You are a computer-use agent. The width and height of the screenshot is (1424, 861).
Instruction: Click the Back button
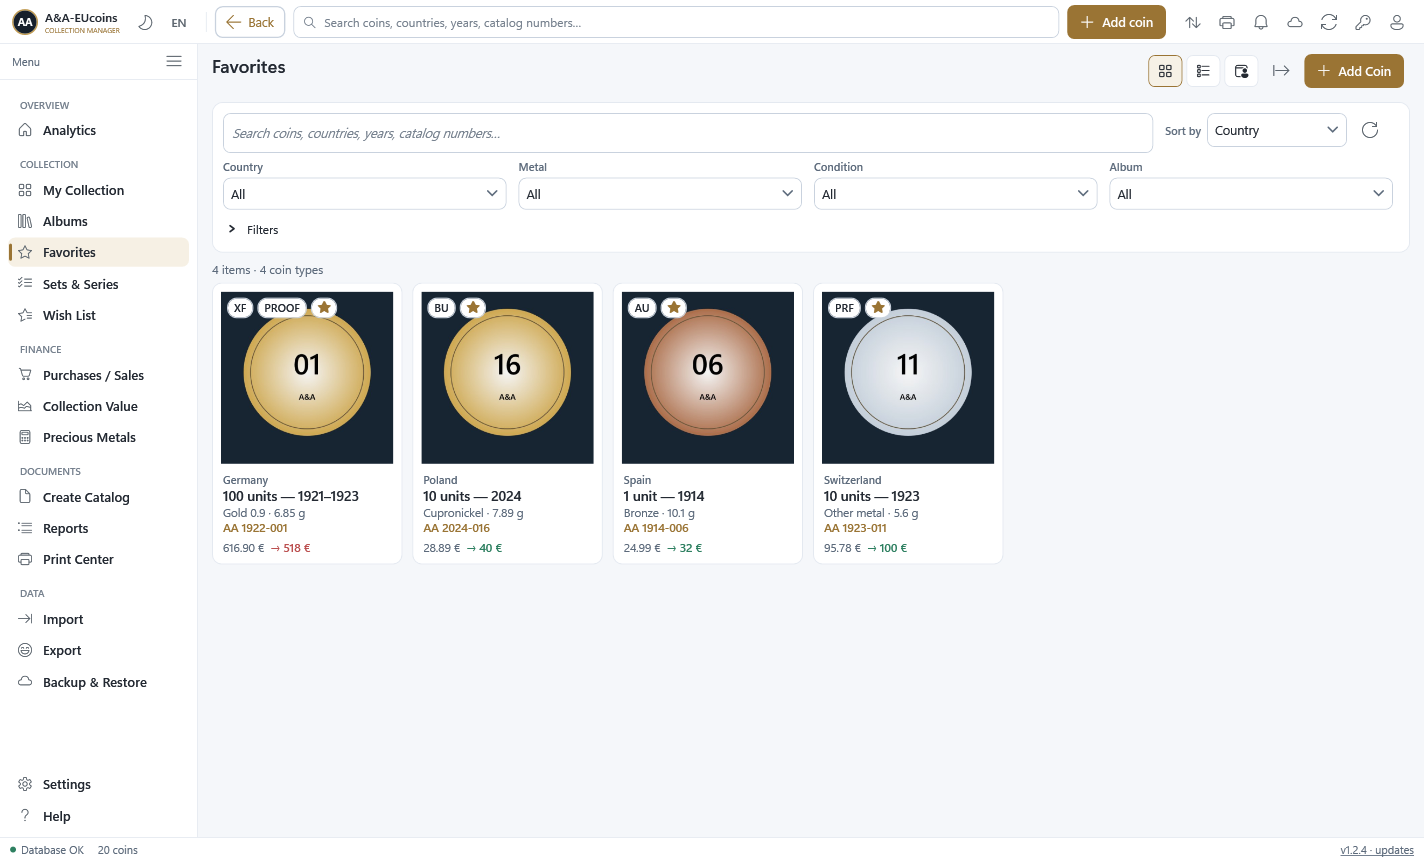click(250, 22)
